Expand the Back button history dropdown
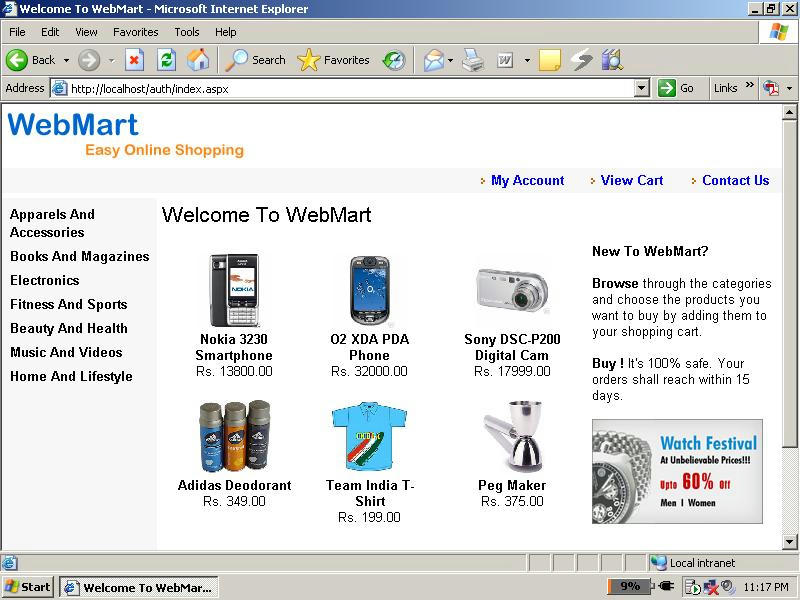This screenshot has width=800, height=600. 66,60
